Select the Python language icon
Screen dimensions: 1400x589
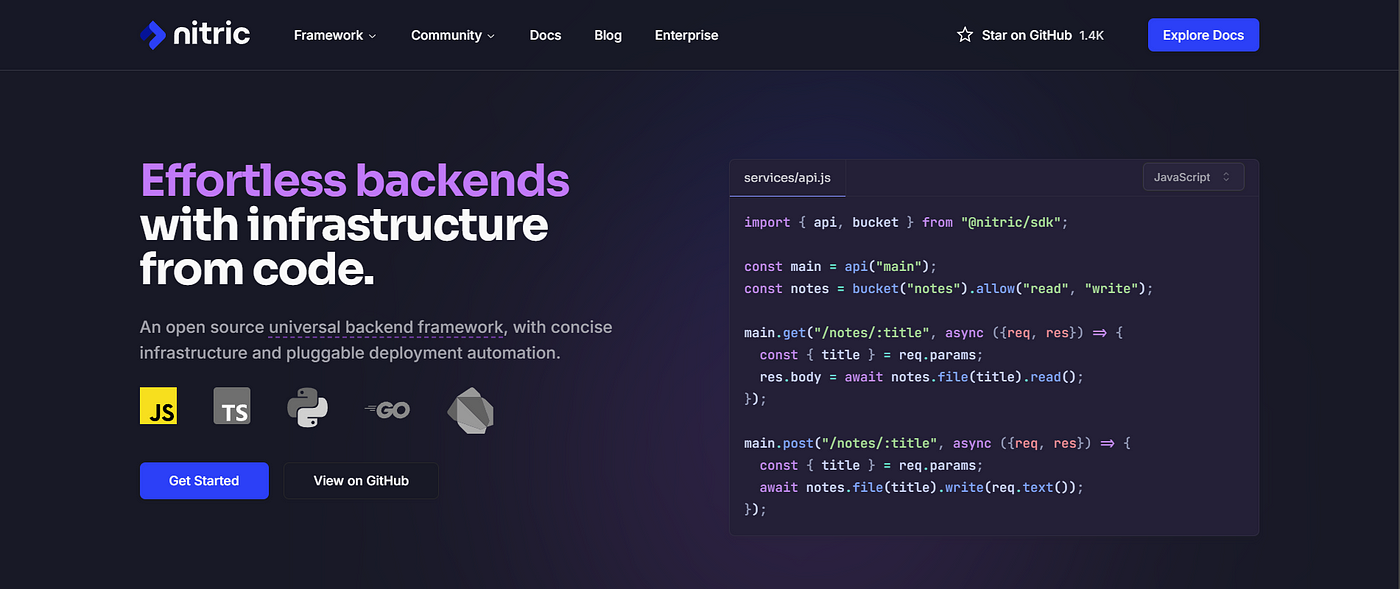coord(307,408)
